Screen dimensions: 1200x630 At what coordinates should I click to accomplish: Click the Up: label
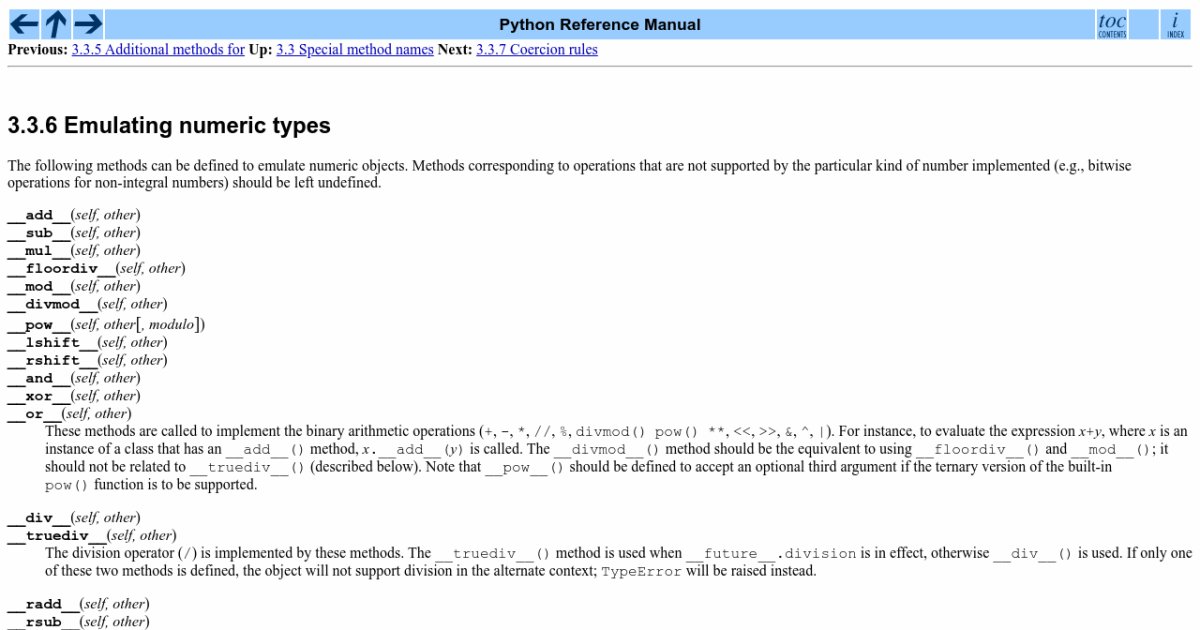coord(260,49)
